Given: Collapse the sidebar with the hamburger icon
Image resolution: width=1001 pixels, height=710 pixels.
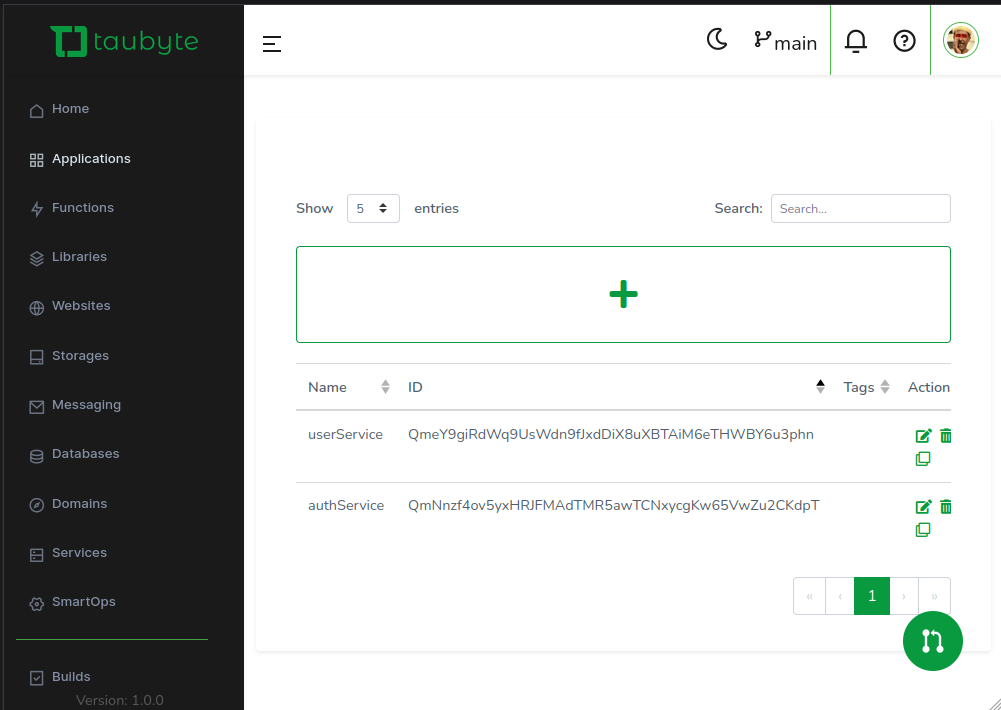Looking at the screenshot, I should pos(272,44).
